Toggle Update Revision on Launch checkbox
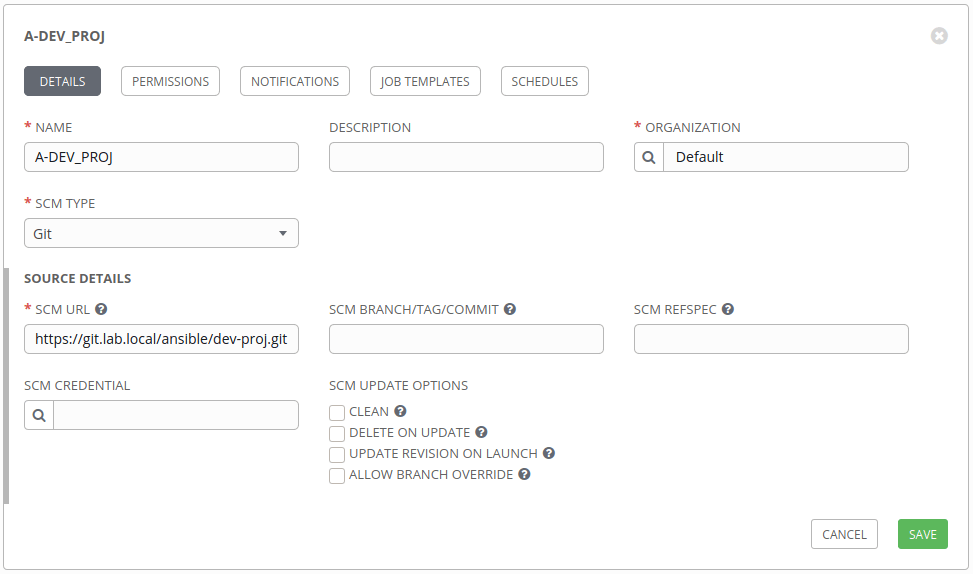The image size is (973, 574). point(337,454)
